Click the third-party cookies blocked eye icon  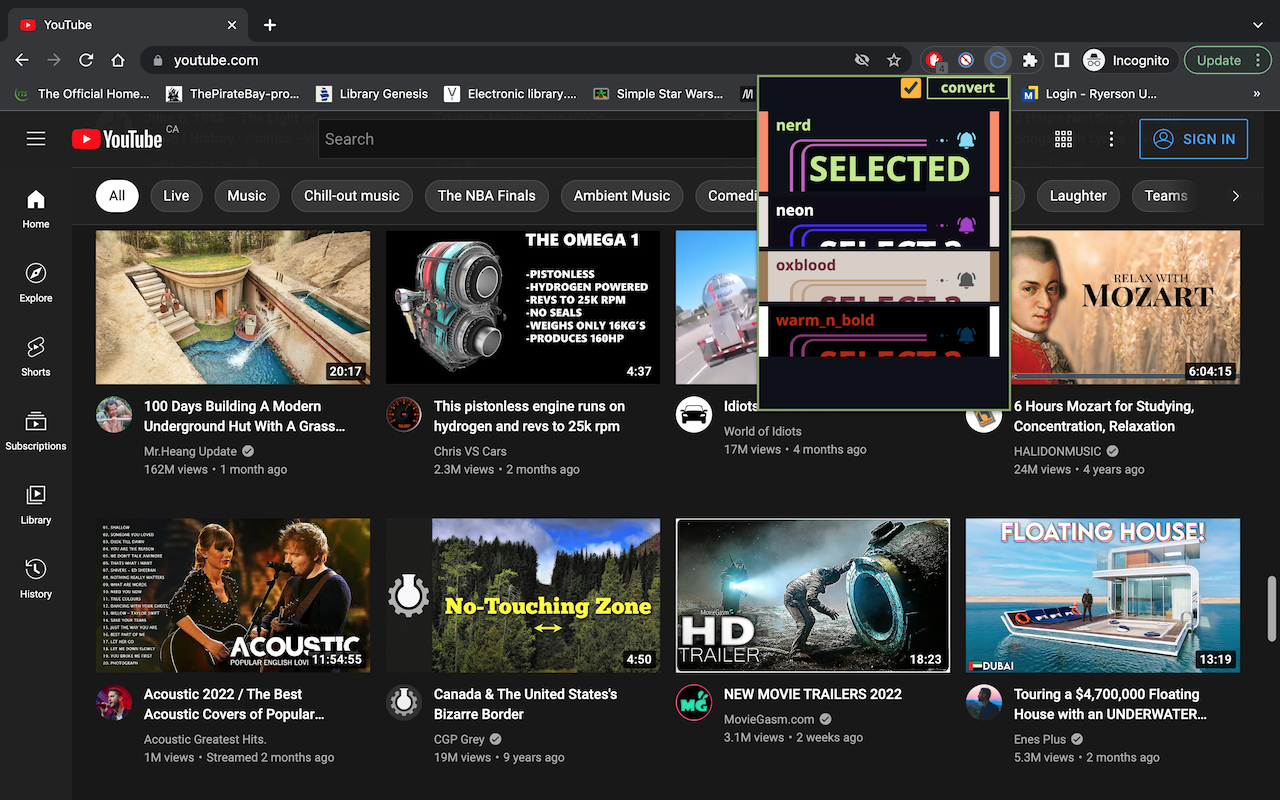tap(862, 60)
